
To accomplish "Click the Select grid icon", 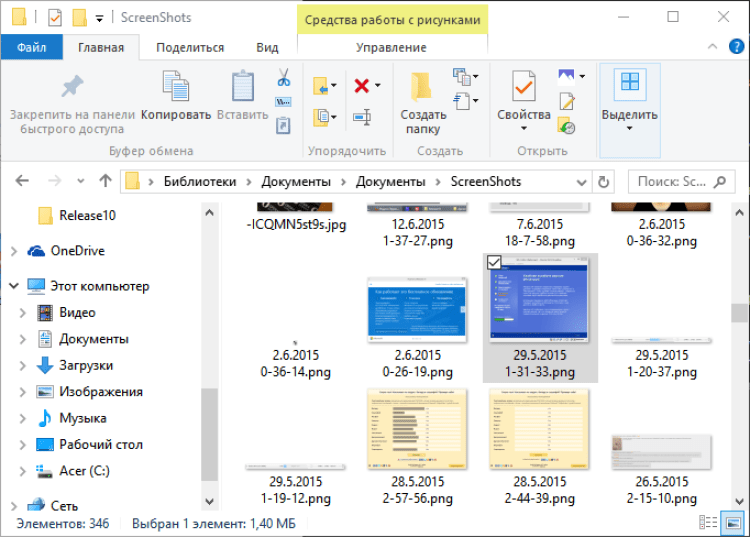I will click(x=630, y=82).
